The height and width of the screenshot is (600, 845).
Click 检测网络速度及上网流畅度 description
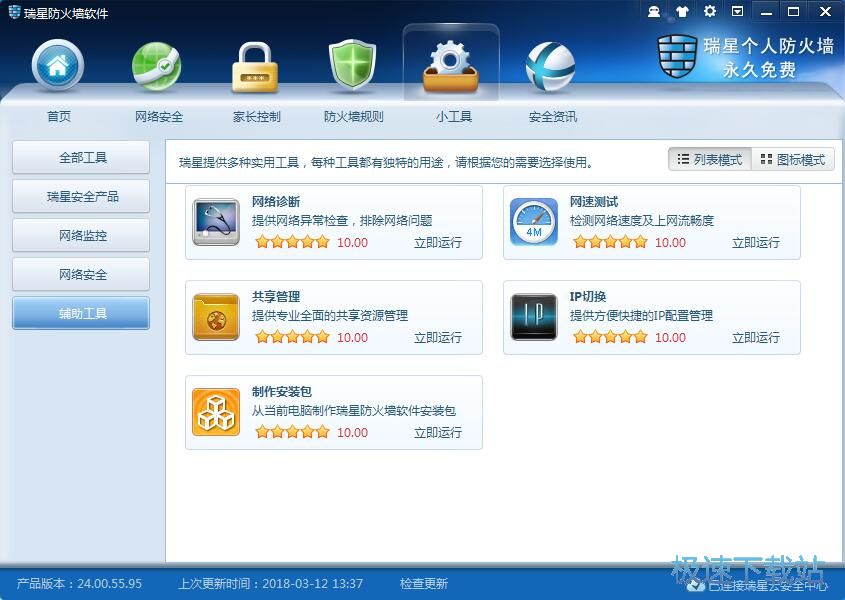click(x=642, y=220)
